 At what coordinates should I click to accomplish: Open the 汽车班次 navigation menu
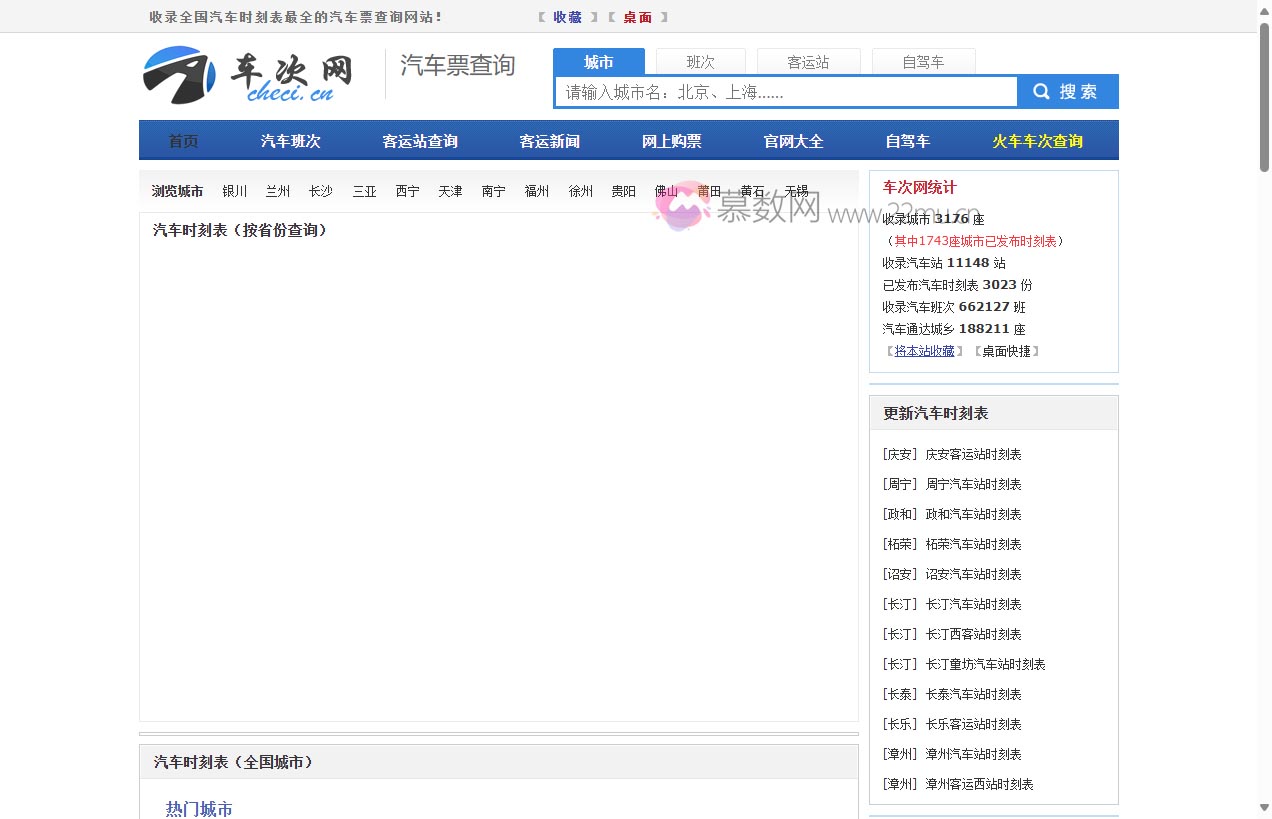(x=290, y=141)
